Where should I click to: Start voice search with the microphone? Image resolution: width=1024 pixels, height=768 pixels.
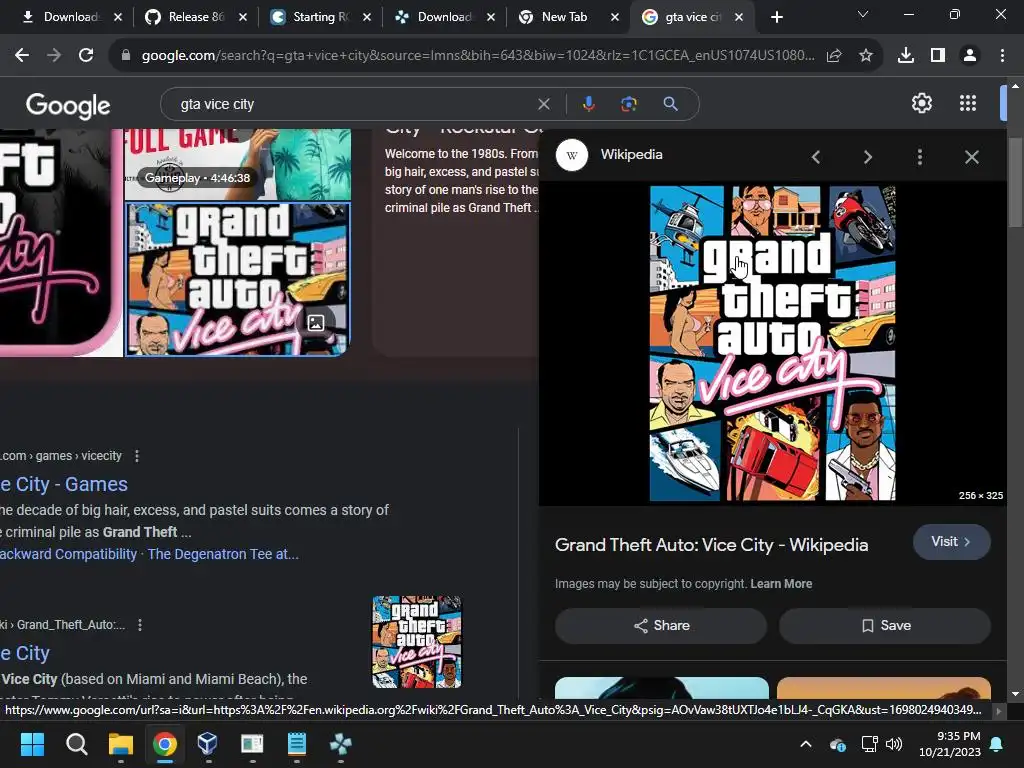tap(588, 104)
